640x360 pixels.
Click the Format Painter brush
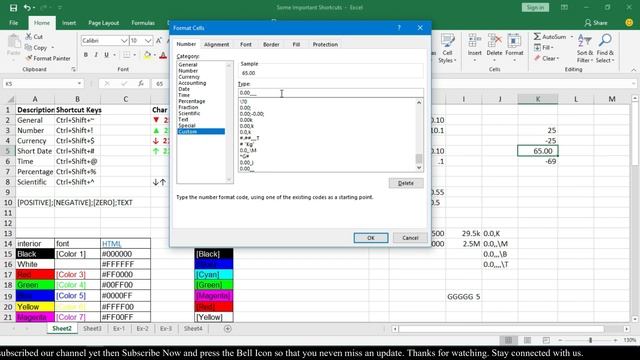[29, 58]
